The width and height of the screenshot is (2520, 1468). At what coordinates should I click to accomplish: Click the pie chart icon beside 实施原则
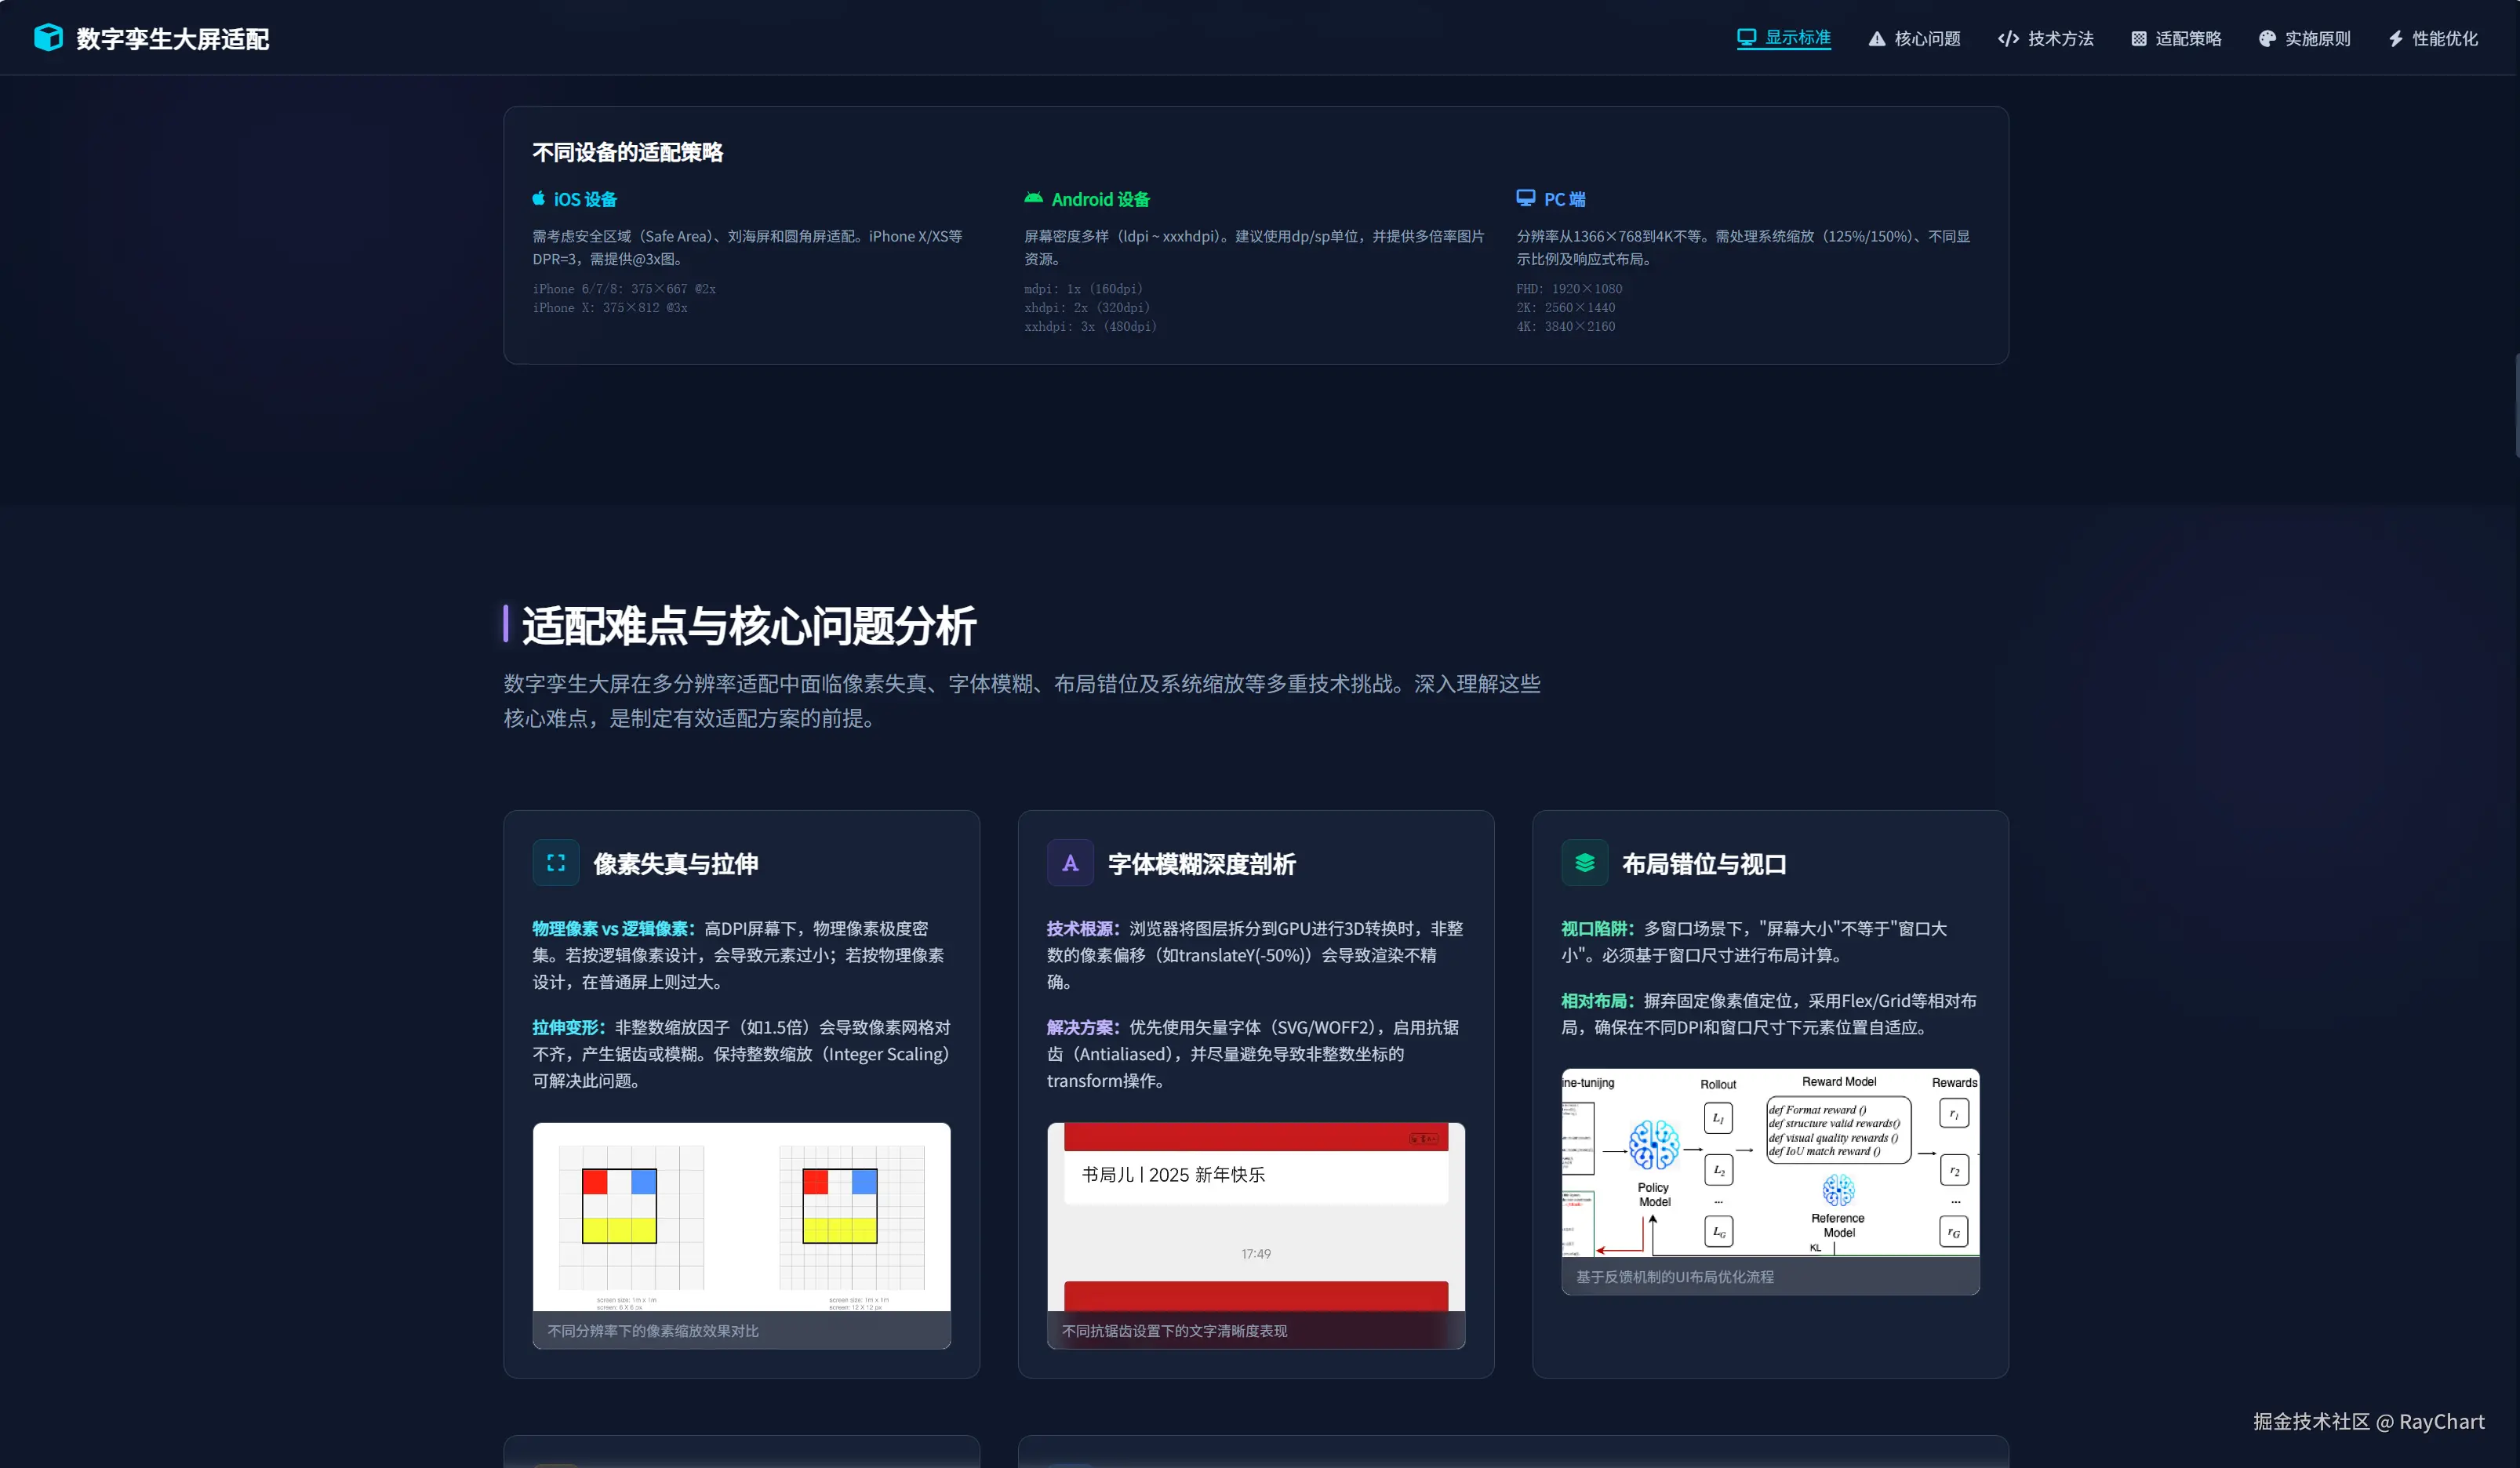pyautogui.click(x=2267, y=37)
